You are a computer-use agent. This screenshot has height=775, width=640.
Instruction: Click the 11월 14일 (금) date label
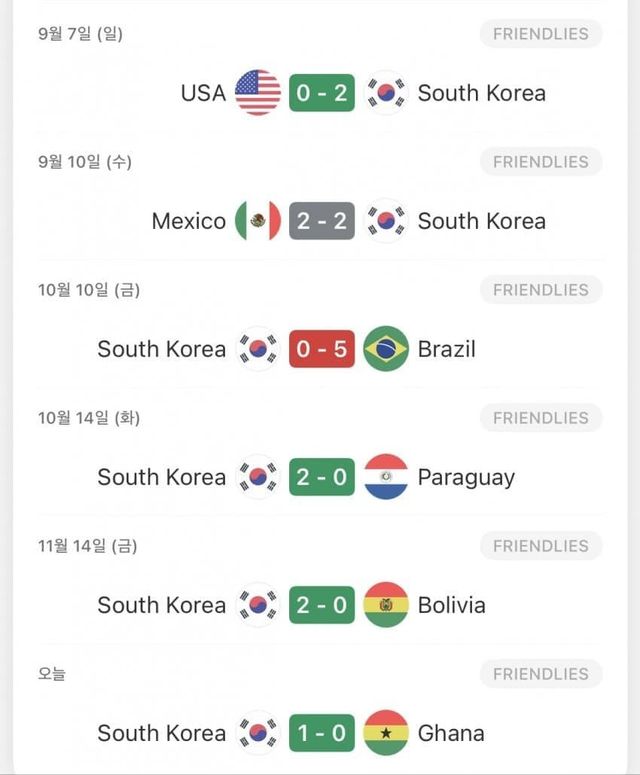tap(88, 546)
